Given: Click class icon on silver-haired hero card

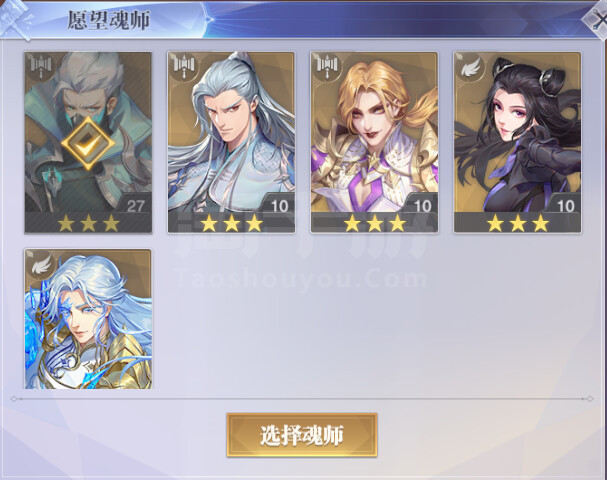Looking at the screenshot, I should pos(184,66).
